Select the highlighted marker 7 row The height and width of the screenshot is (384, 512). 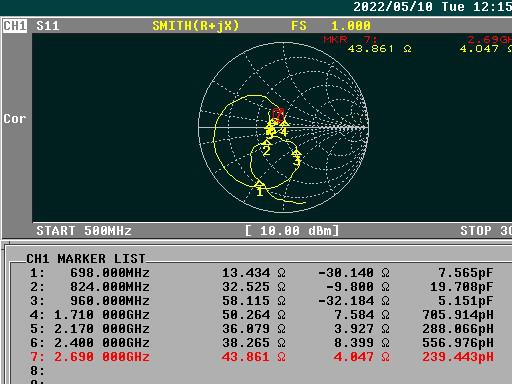261,357
